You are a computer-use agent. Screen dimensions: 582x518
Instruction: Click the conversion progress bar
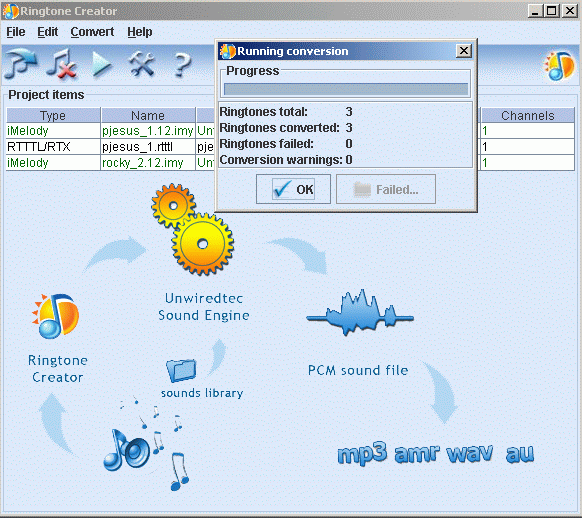coord(346,89)
